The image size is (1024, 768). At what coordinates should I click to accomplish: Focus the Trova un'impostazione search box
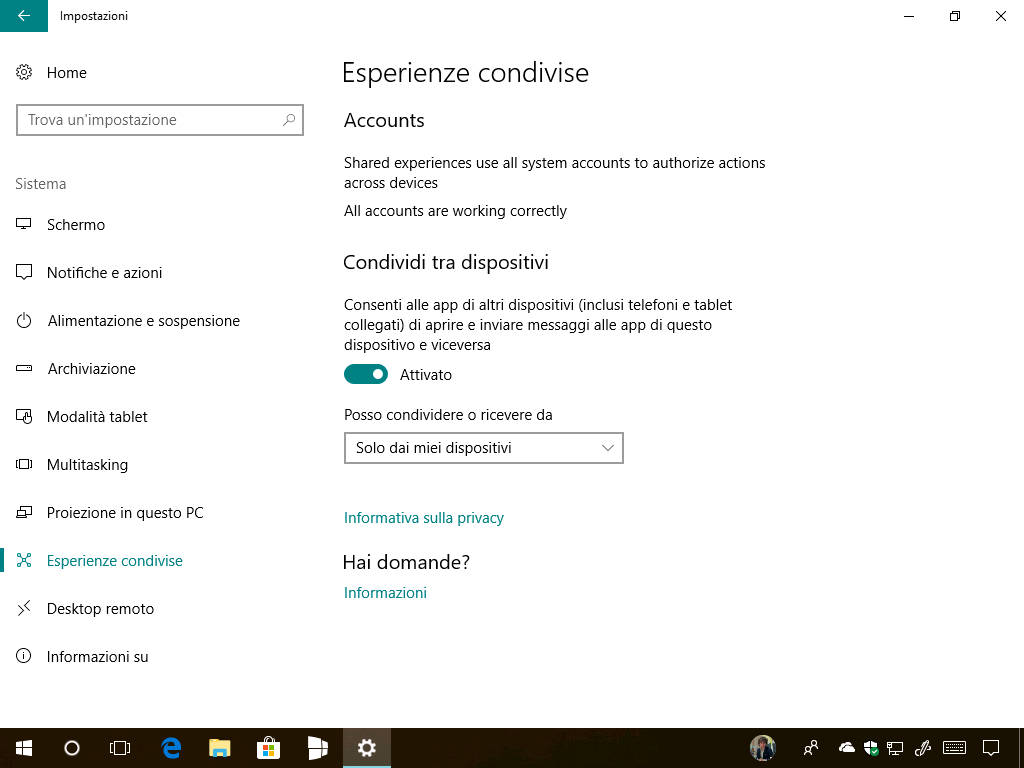click(x=159, y=120)
